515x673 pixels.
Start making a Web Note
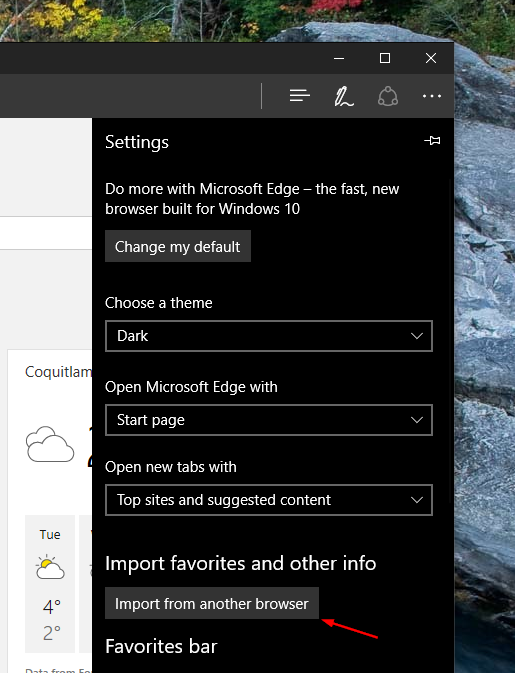pyautogui.click(x=344, y=96)
